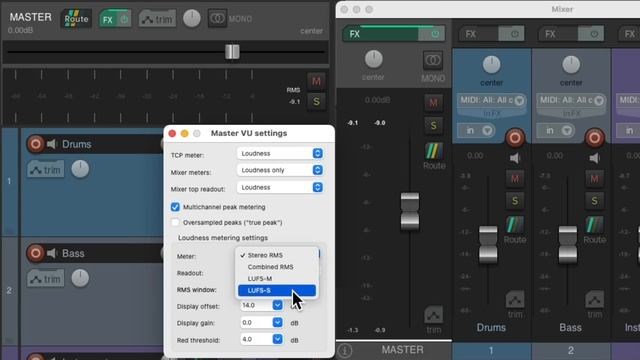Open Mixer master Route button
The width and height of the screenshot is (640, 360).
click(x=433, y=151)
